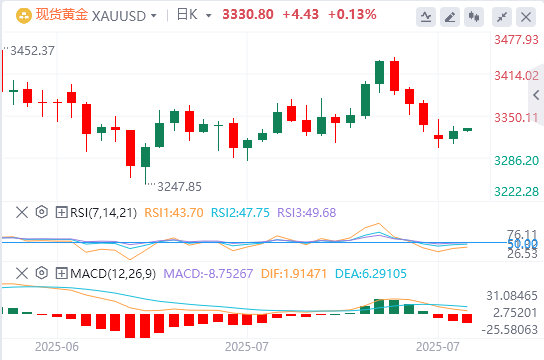
Task: Click the RSI(7,14,21) indicator label
Action: click(103, 213)
